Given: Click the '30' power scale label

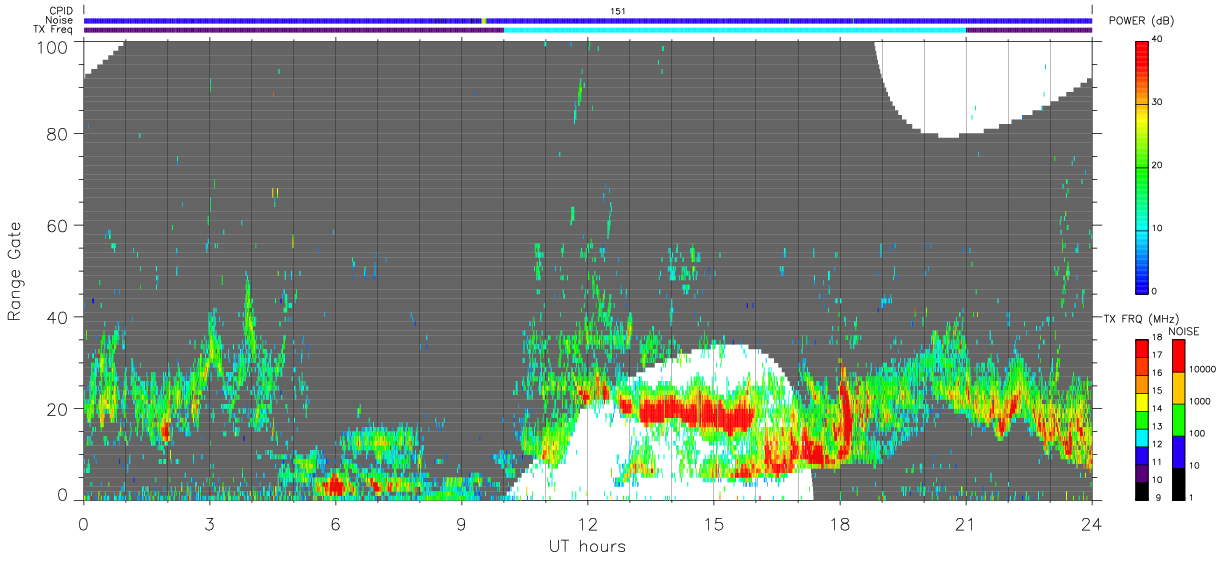Looking at the screenshot, I should [1158, 103].
